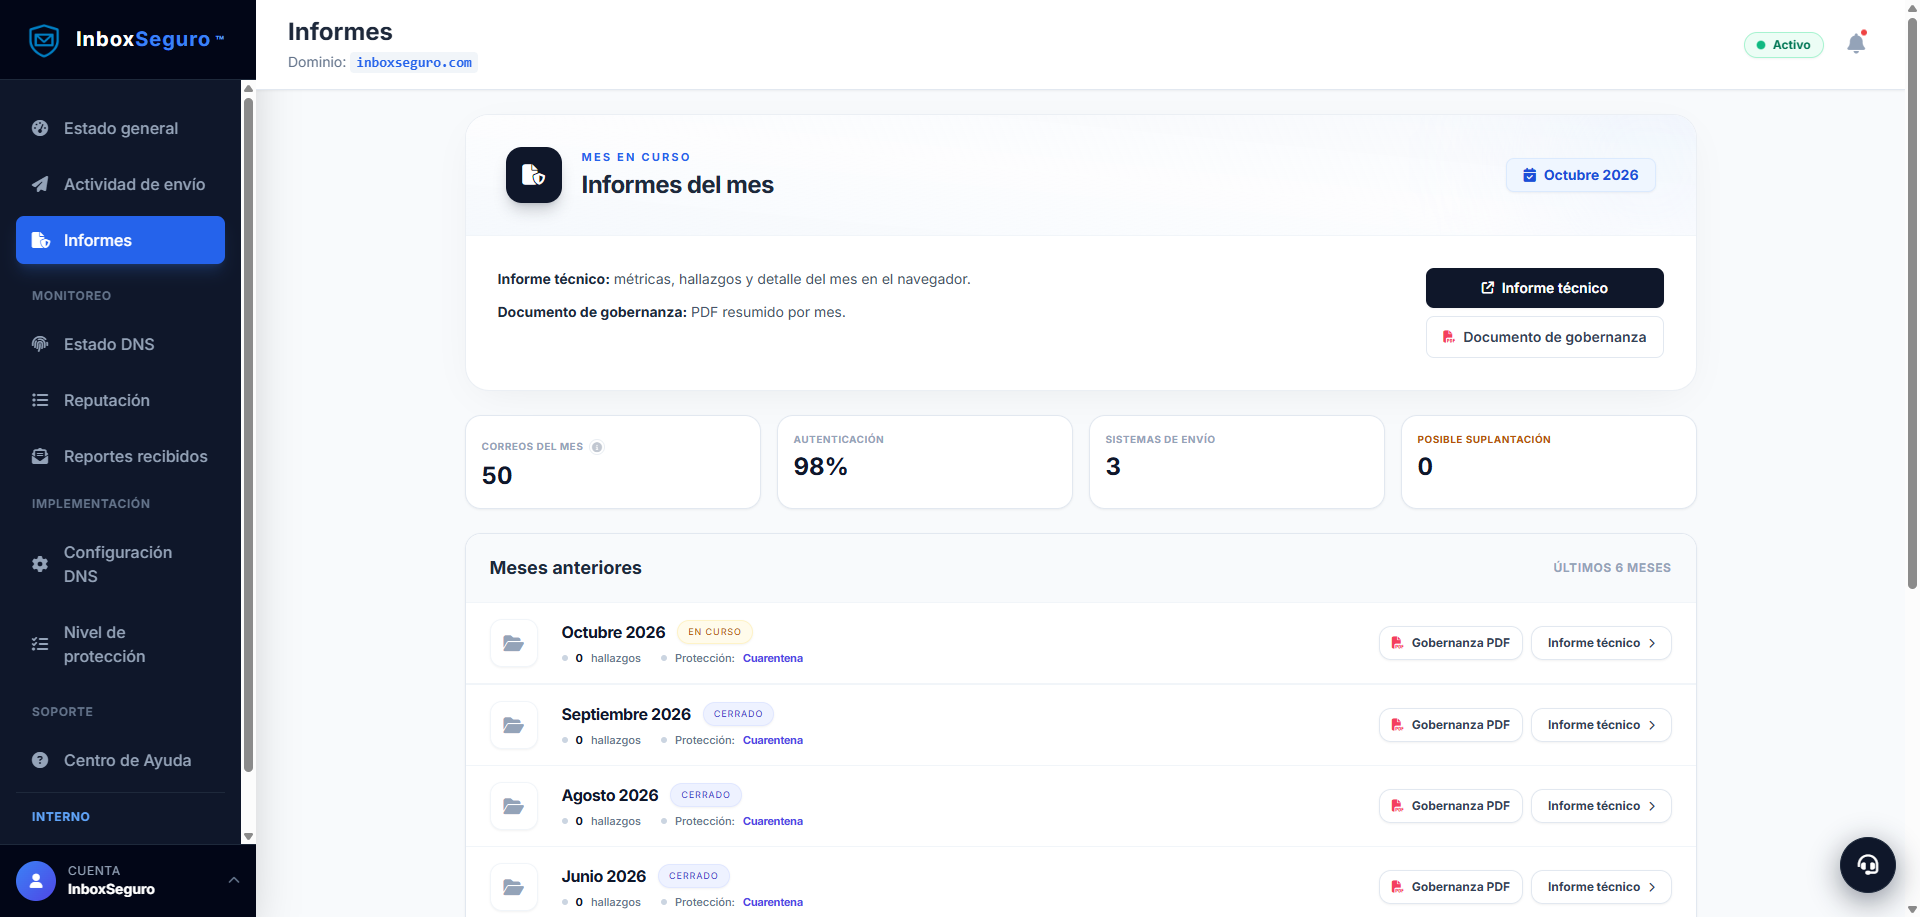Open Informe técnico for Agosto 2026 row

click(x=1600, y=806)
